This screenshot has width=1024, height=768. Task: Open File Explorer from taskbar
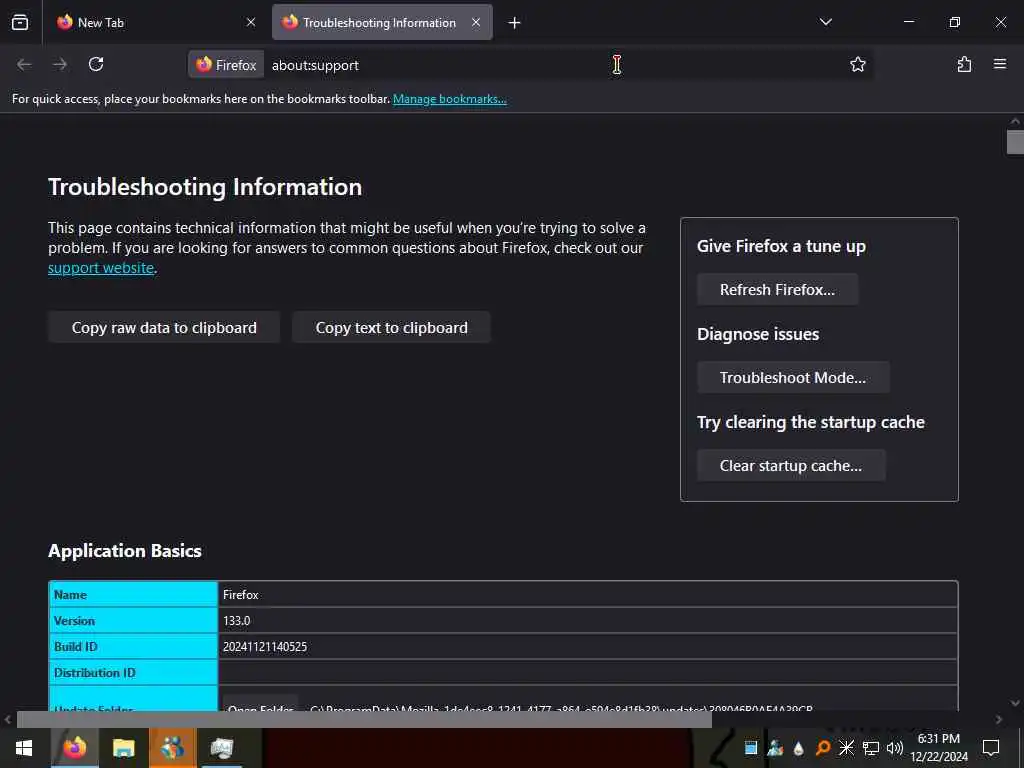coord(123,748)
